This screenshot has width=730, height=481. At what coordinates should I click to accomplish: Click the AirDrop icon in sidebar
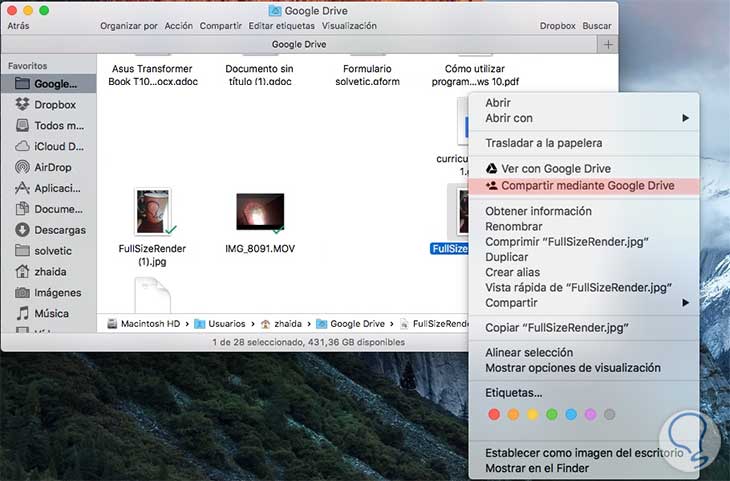click(22, 167)
